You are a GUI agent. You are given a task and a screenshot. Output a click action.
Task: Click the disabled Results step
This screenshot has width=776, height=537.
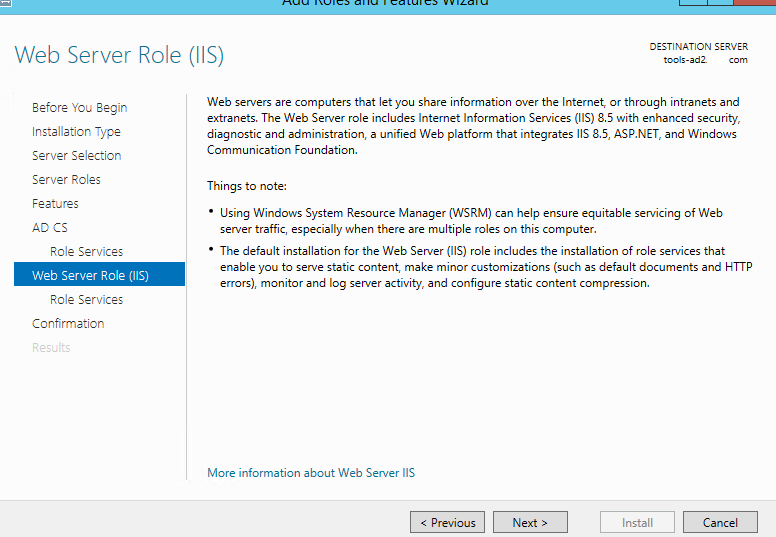(51, 347)
